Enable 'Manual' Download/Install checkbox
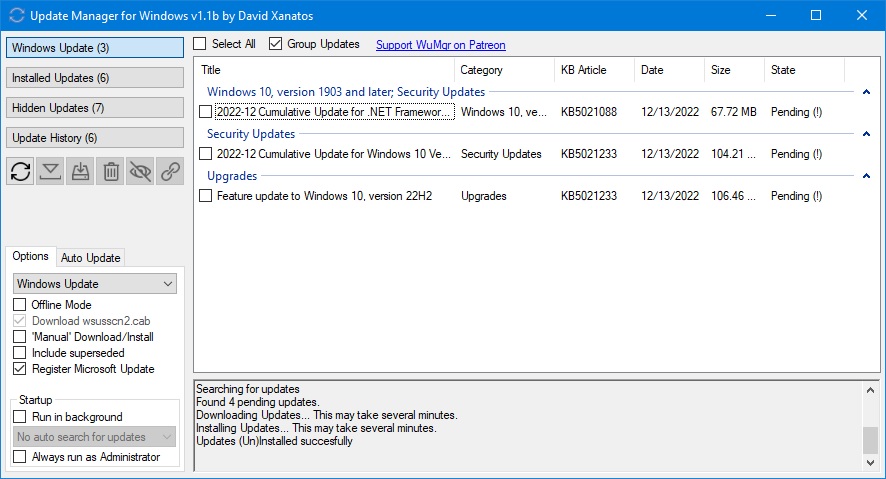Viewport: 886px width, 479px height. [x=20, y=337]
